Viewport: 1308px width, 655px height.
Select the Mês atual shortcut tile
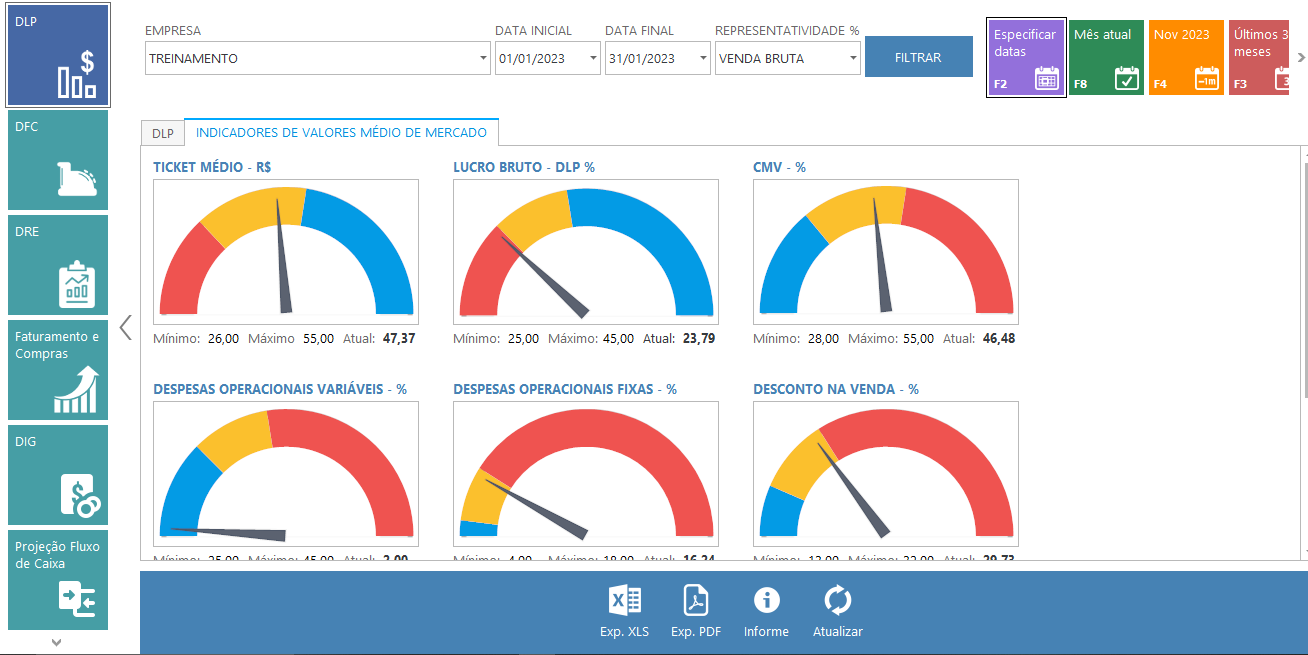point(1106,57)
